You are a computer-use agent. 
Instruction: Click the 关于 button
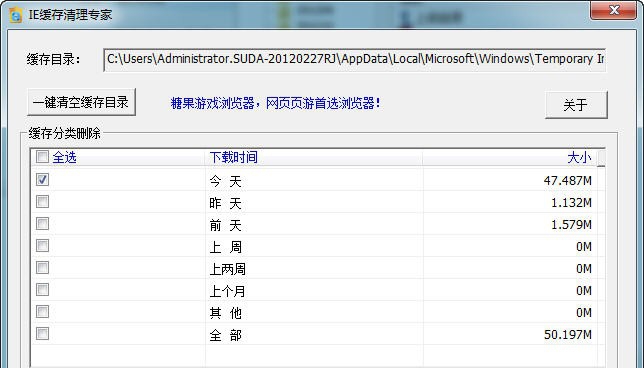click(x=576, y=105)
